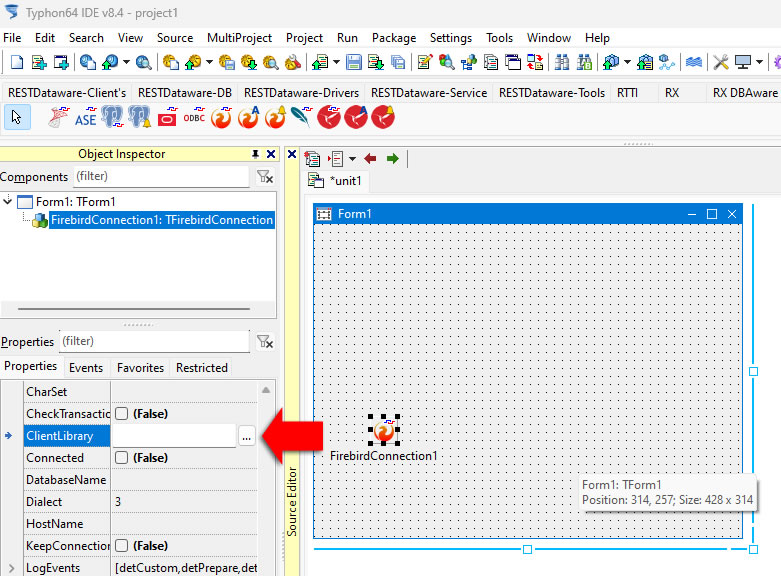The width and height of the screenshot is (781, 576).
Task: Toggle the CheckTransaction checkbox
Action: (x=122, y=414)
